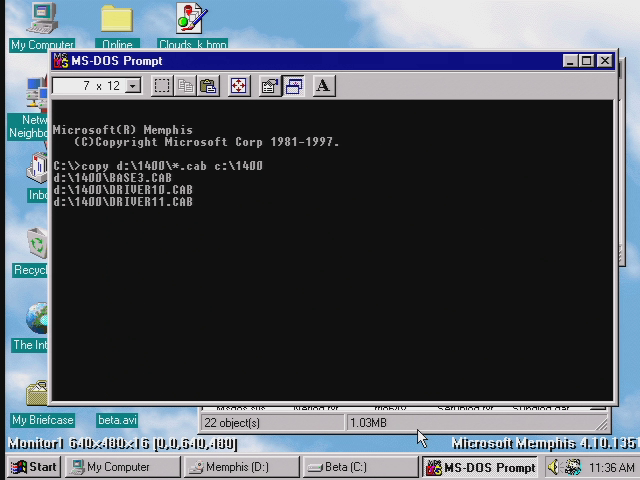
Task: Switch to Beta (C:) taskbar button
Action: 361,467
